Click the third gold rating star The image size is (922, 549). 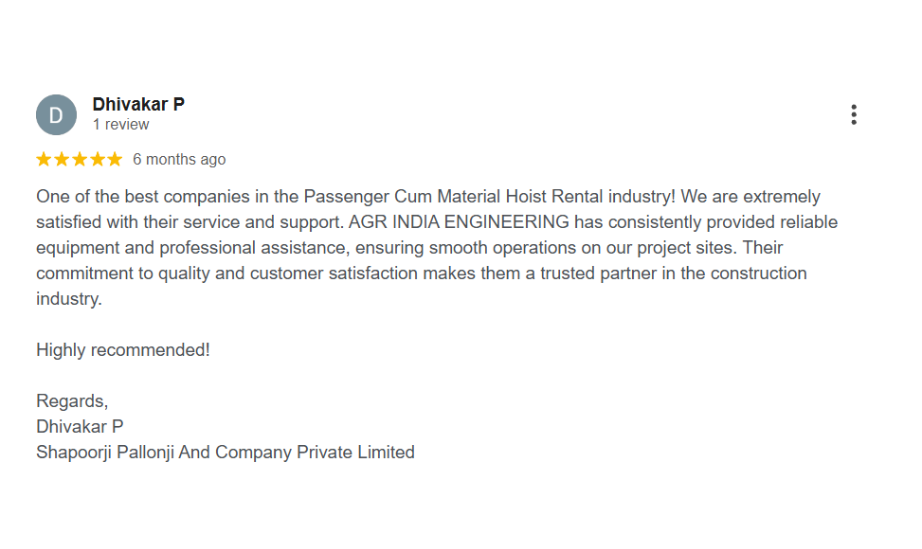click(79, 160)
